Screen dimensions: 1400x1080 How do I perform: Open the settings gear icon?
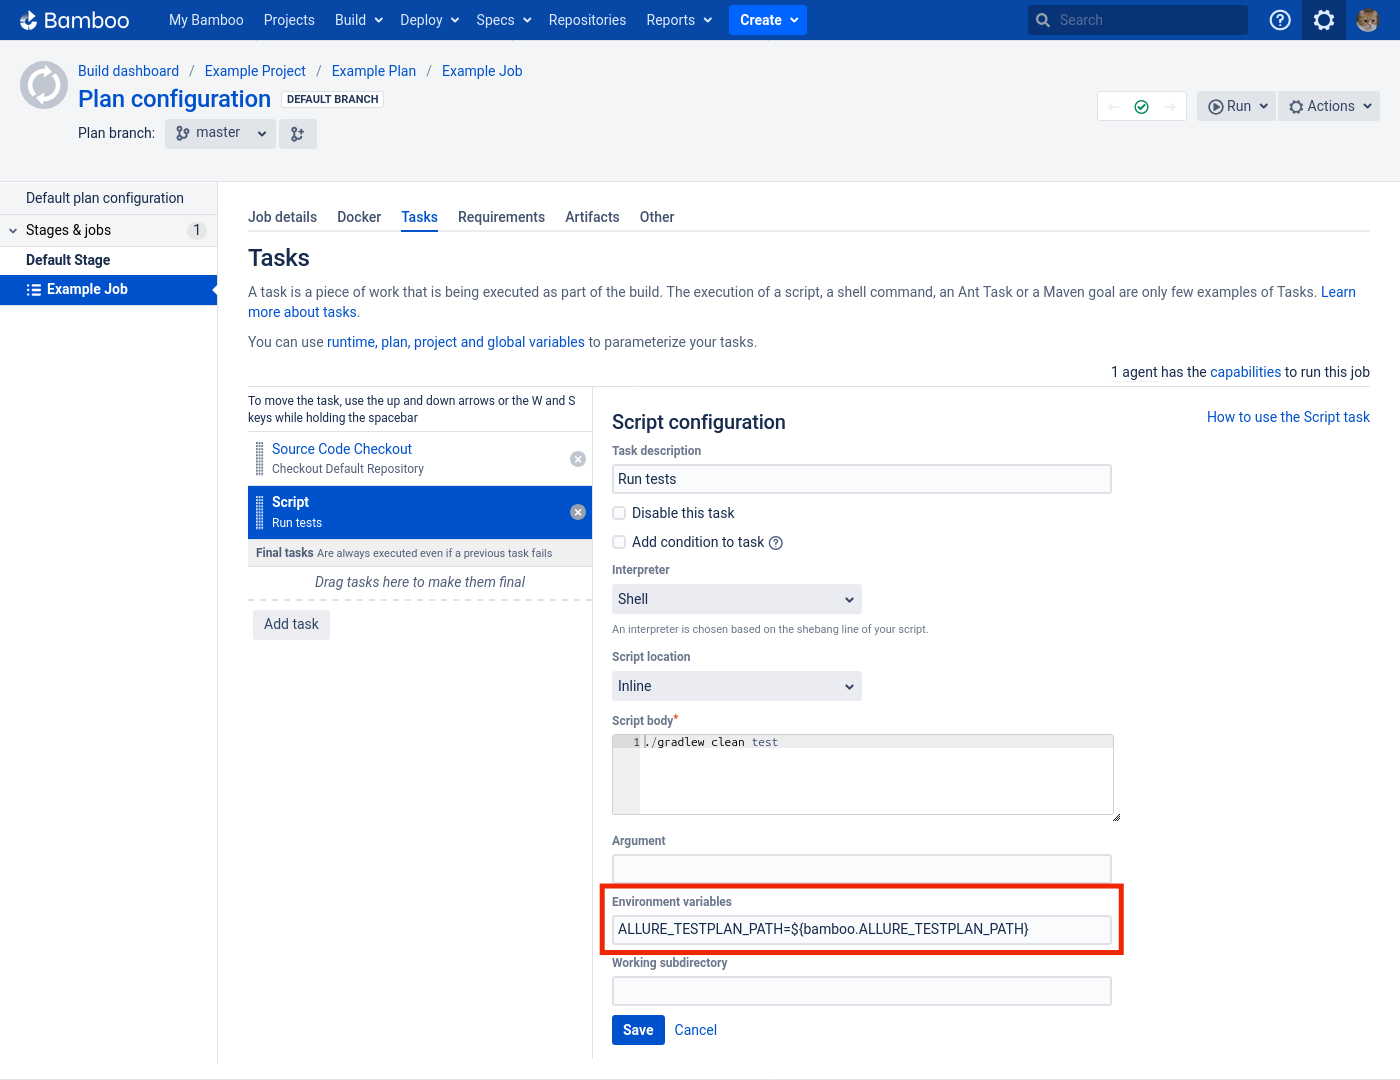(x=1323, y=19)
